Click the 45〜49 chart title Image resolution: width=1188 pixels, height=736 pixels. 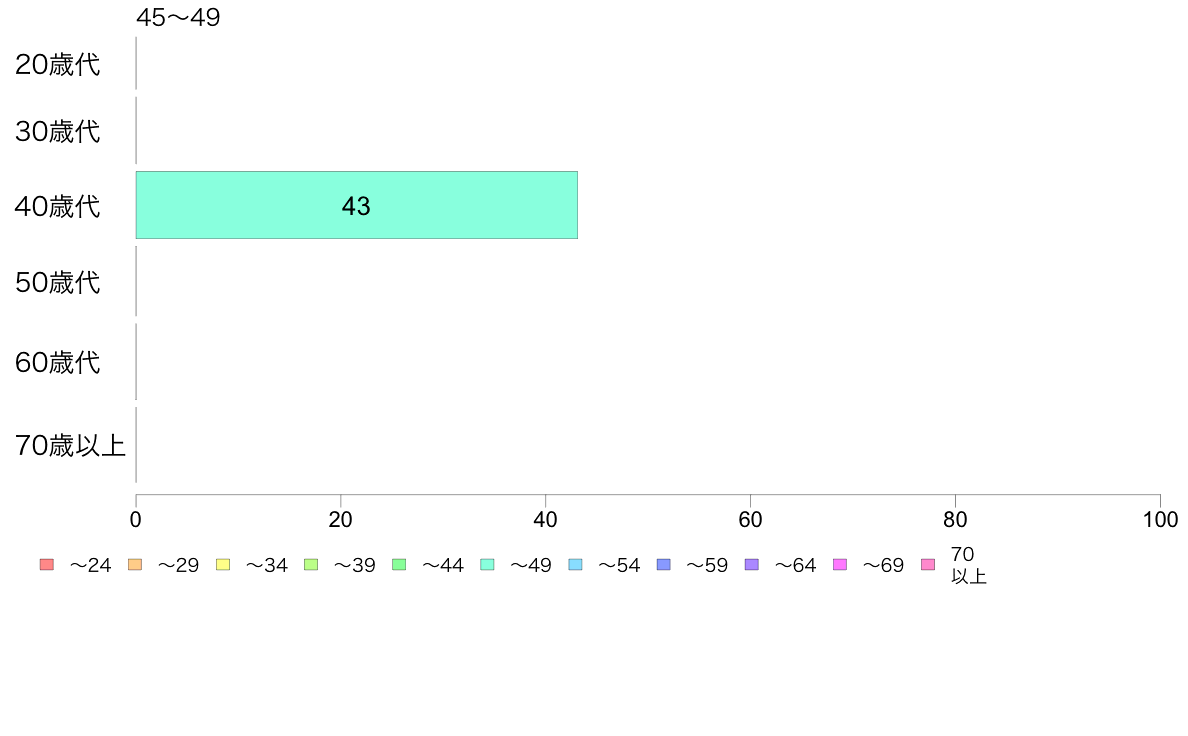point(178,17)
